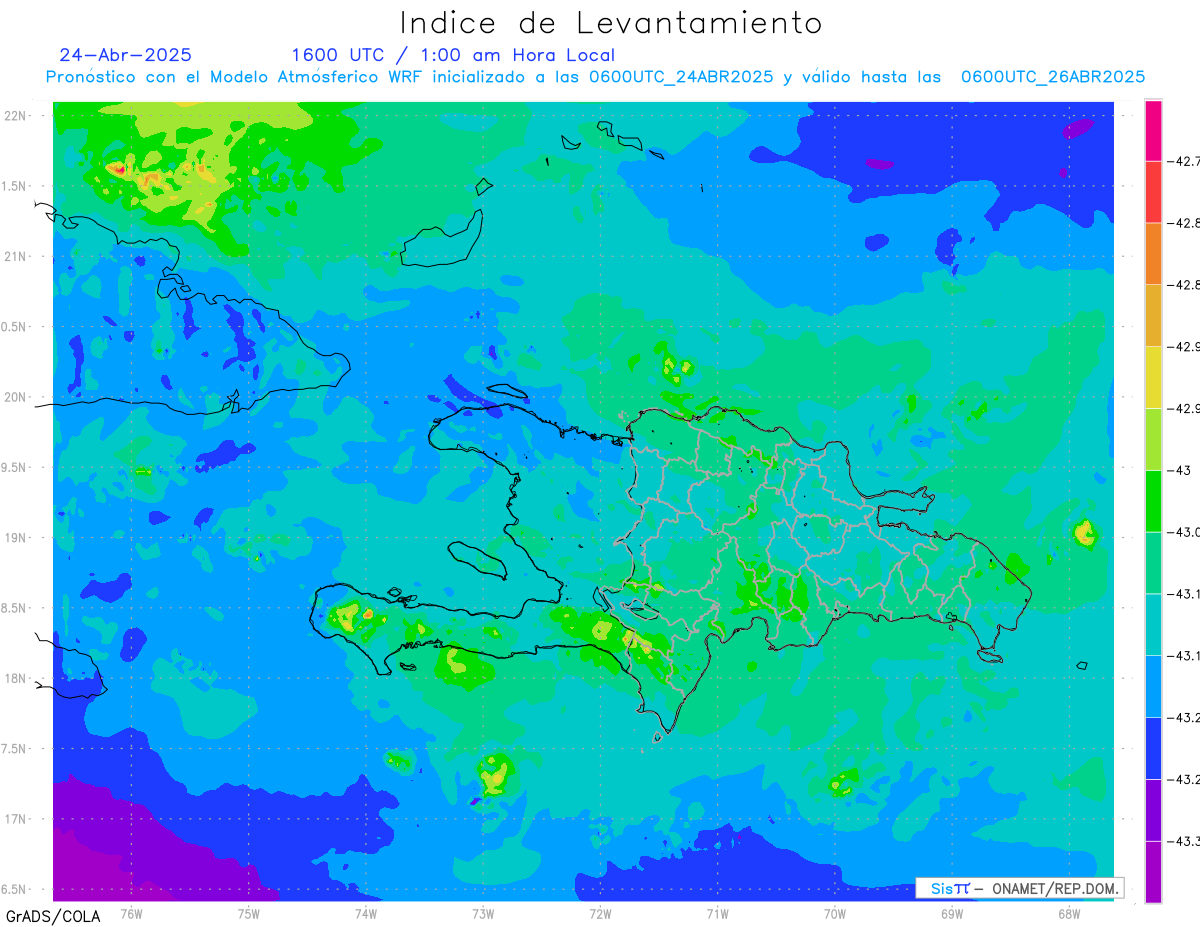1200x927 pixels.
Task: Select the '69W' longitude label
Action: [952, 913]
